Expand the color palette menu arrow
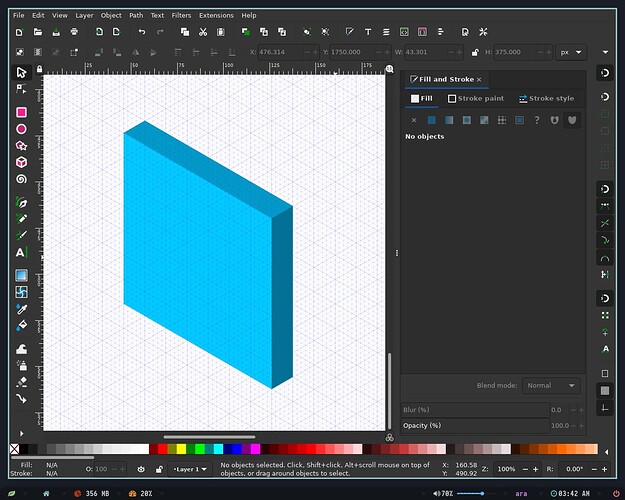The width and height of the screenshot is (625, 500). coord(606,452)
